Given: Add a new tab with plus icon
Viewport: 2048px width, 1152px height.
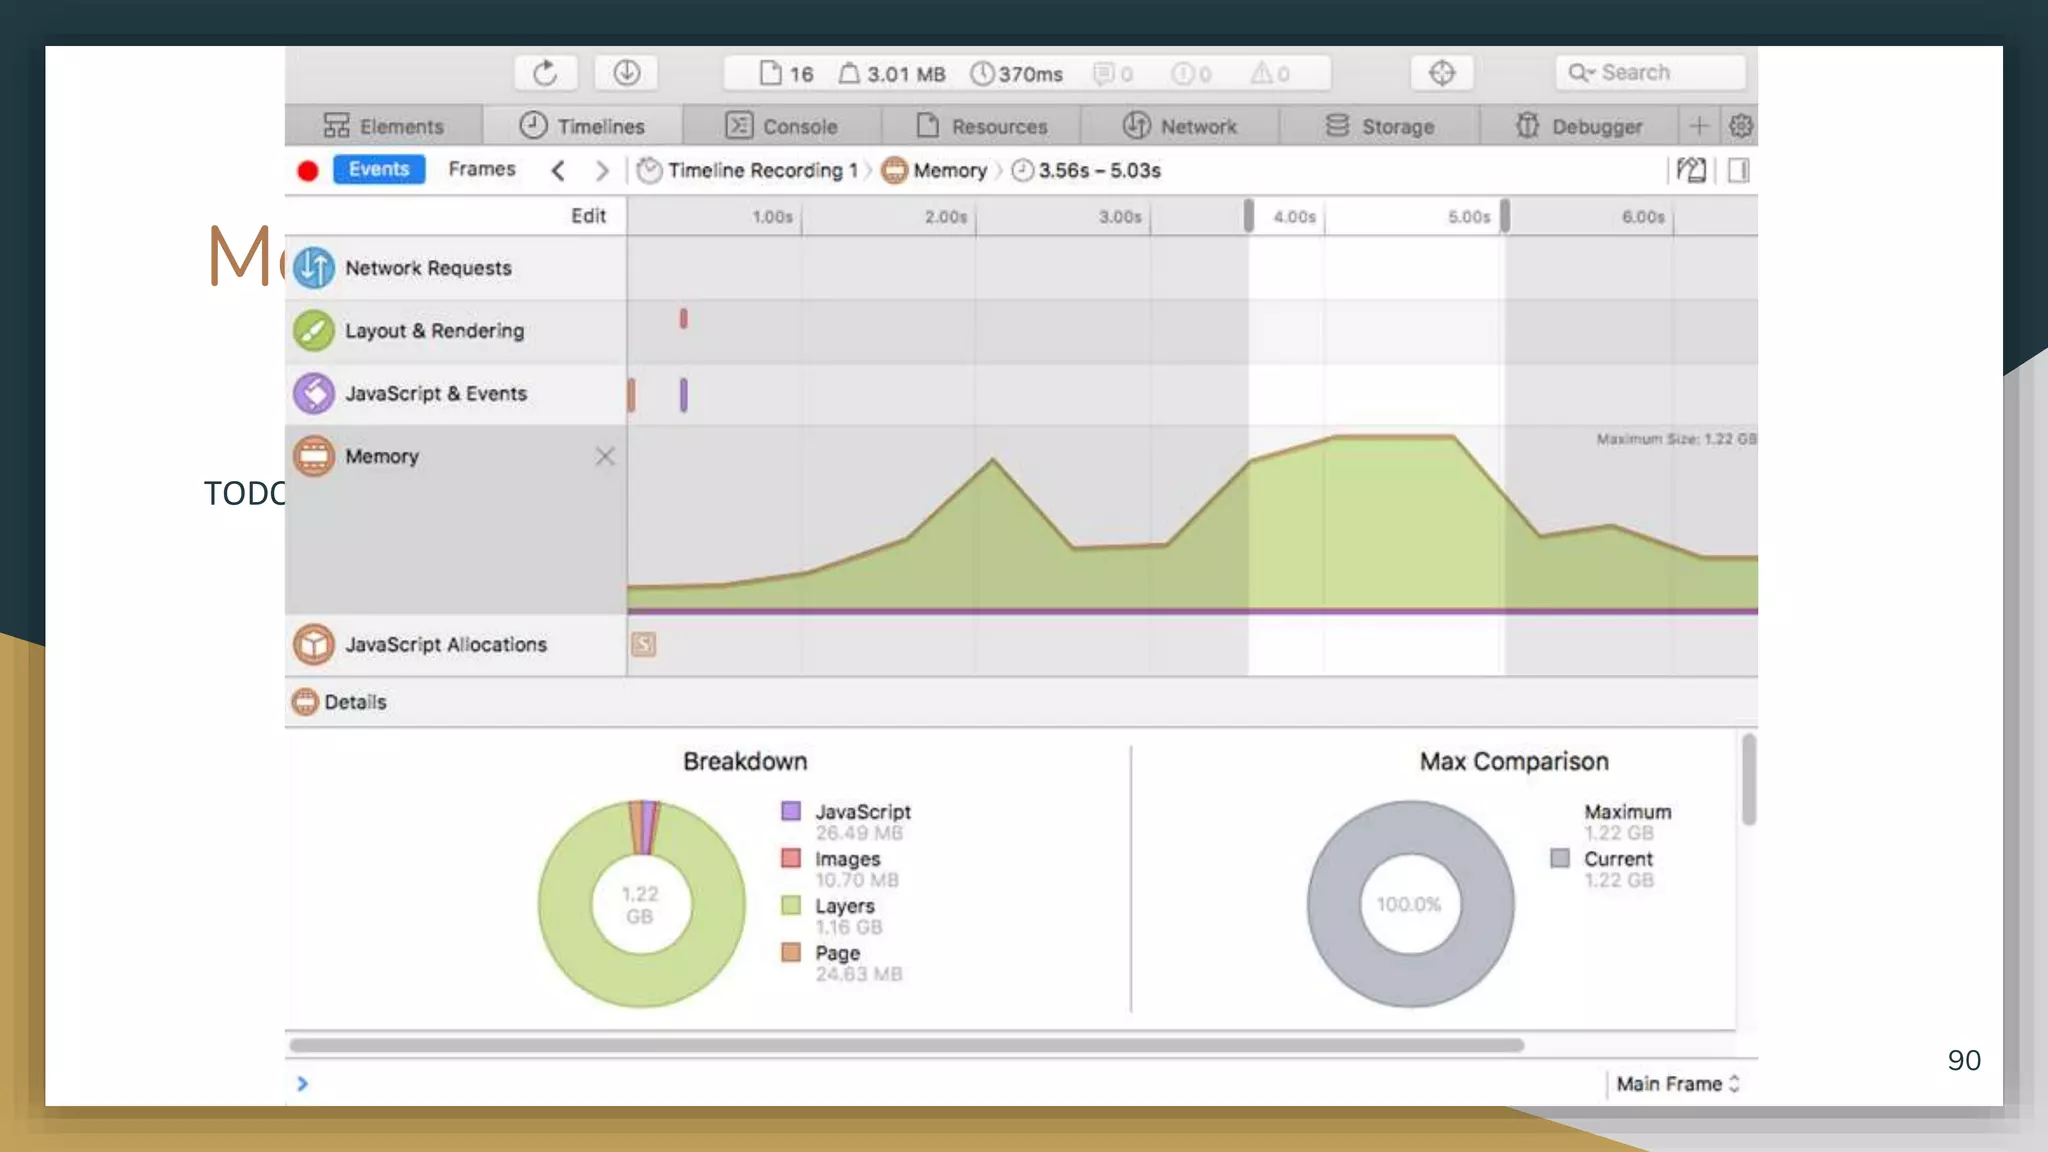Looking at the screenshot, I should click(1699, 126).
